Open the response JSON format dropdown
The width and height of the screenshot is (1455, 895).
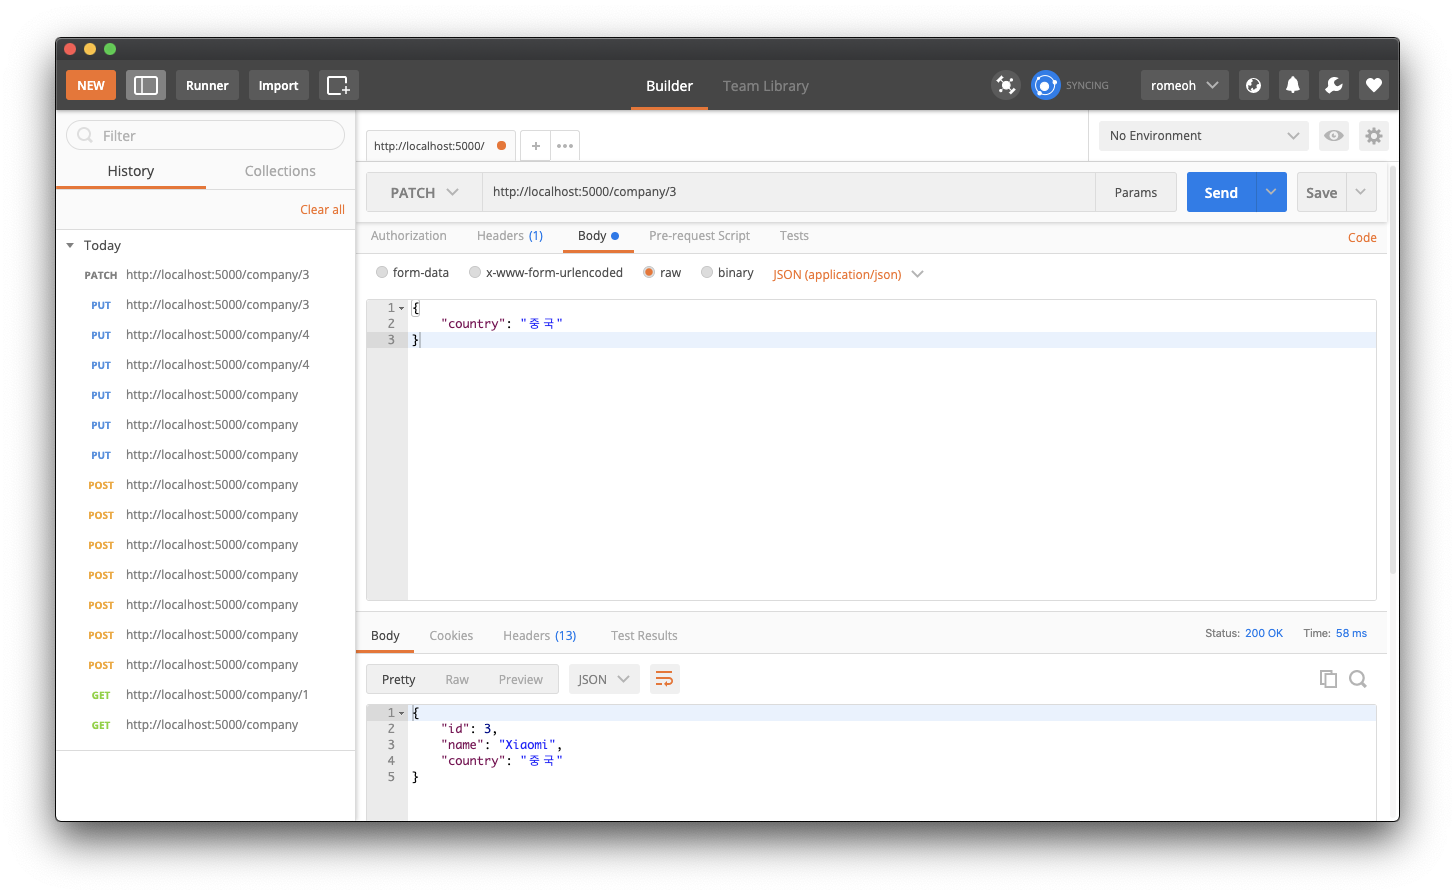(x=604, y=679)
